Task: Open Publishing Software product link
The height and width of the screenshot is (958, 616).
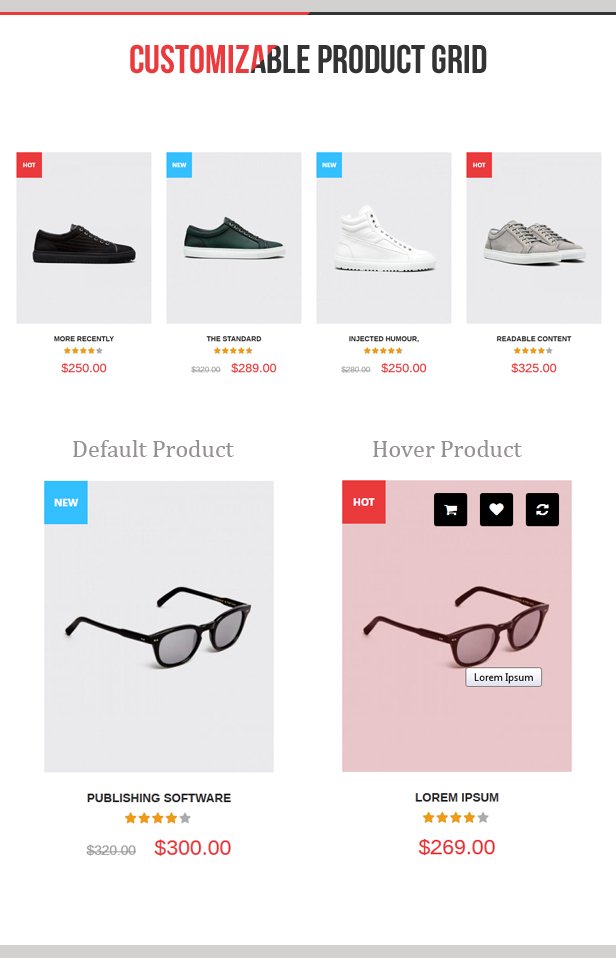Action: pos(159,798)
